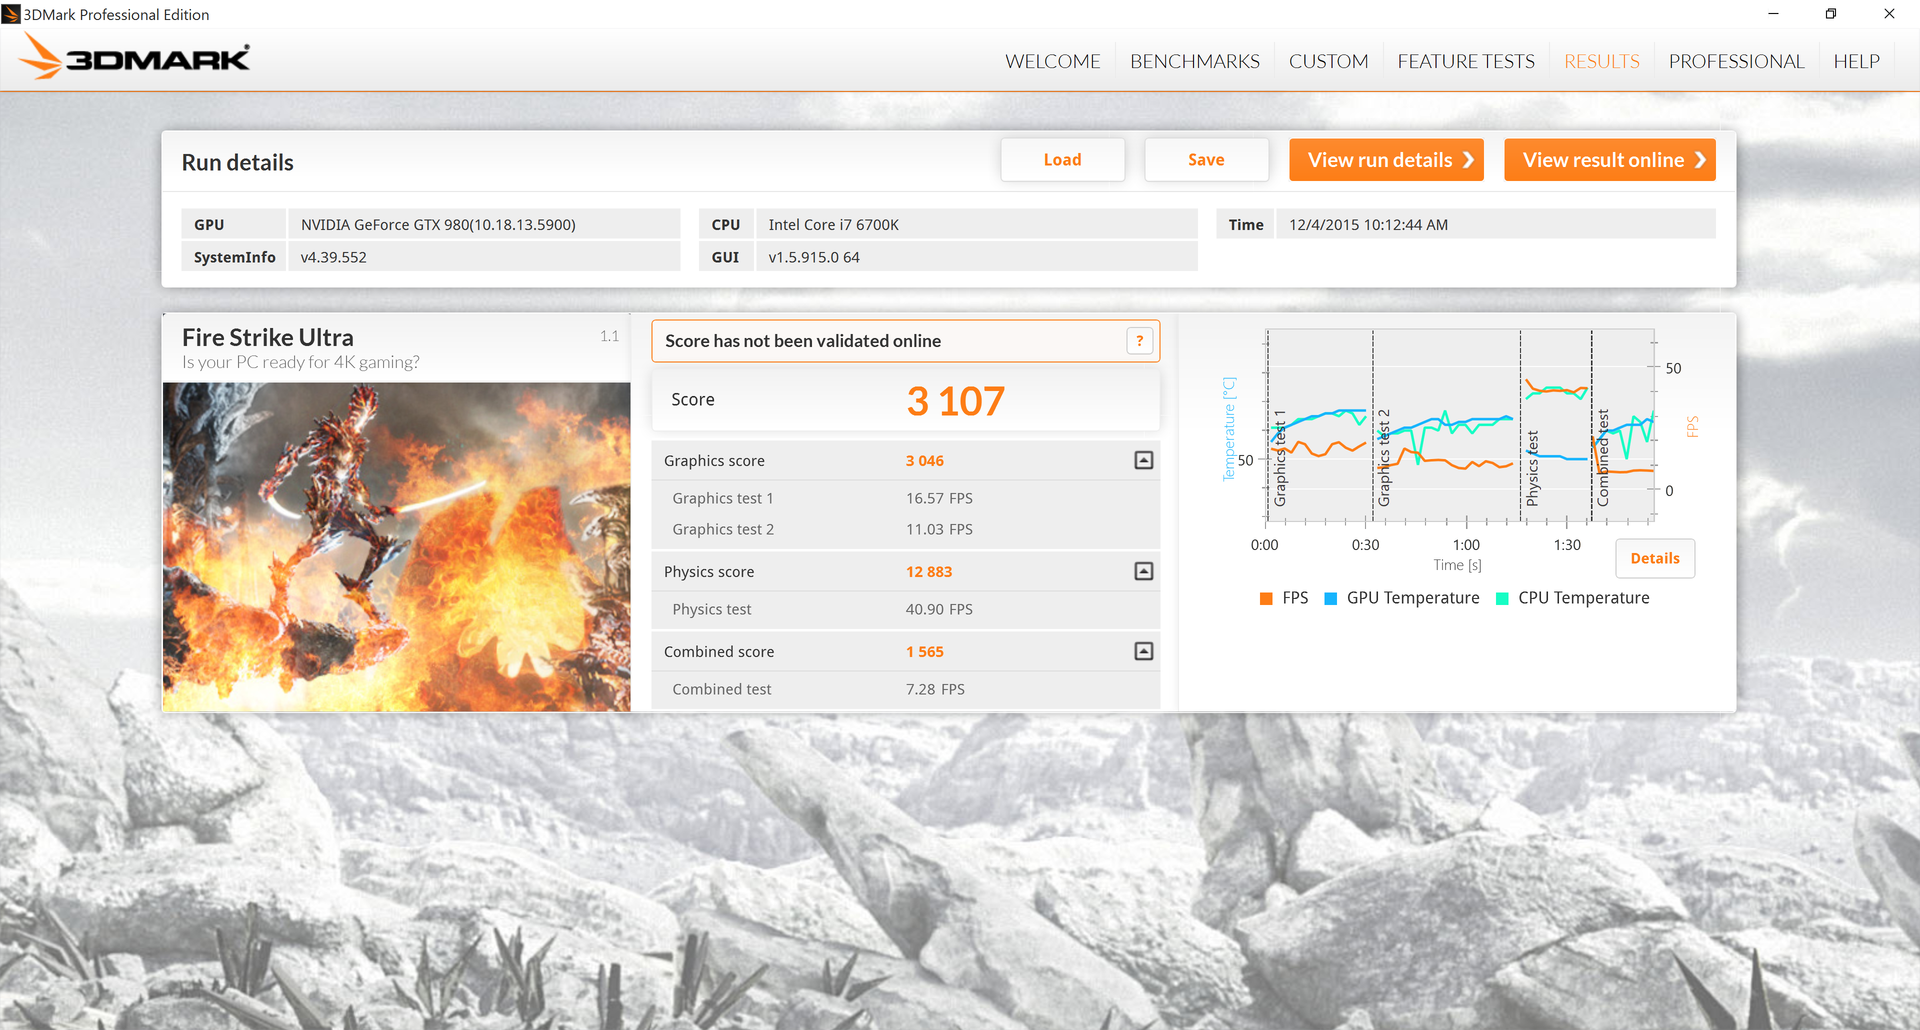Open the PROFESSIONAL tab
The image size is (1920, 1030).
pyautogui.click(x=1736, y=61)
